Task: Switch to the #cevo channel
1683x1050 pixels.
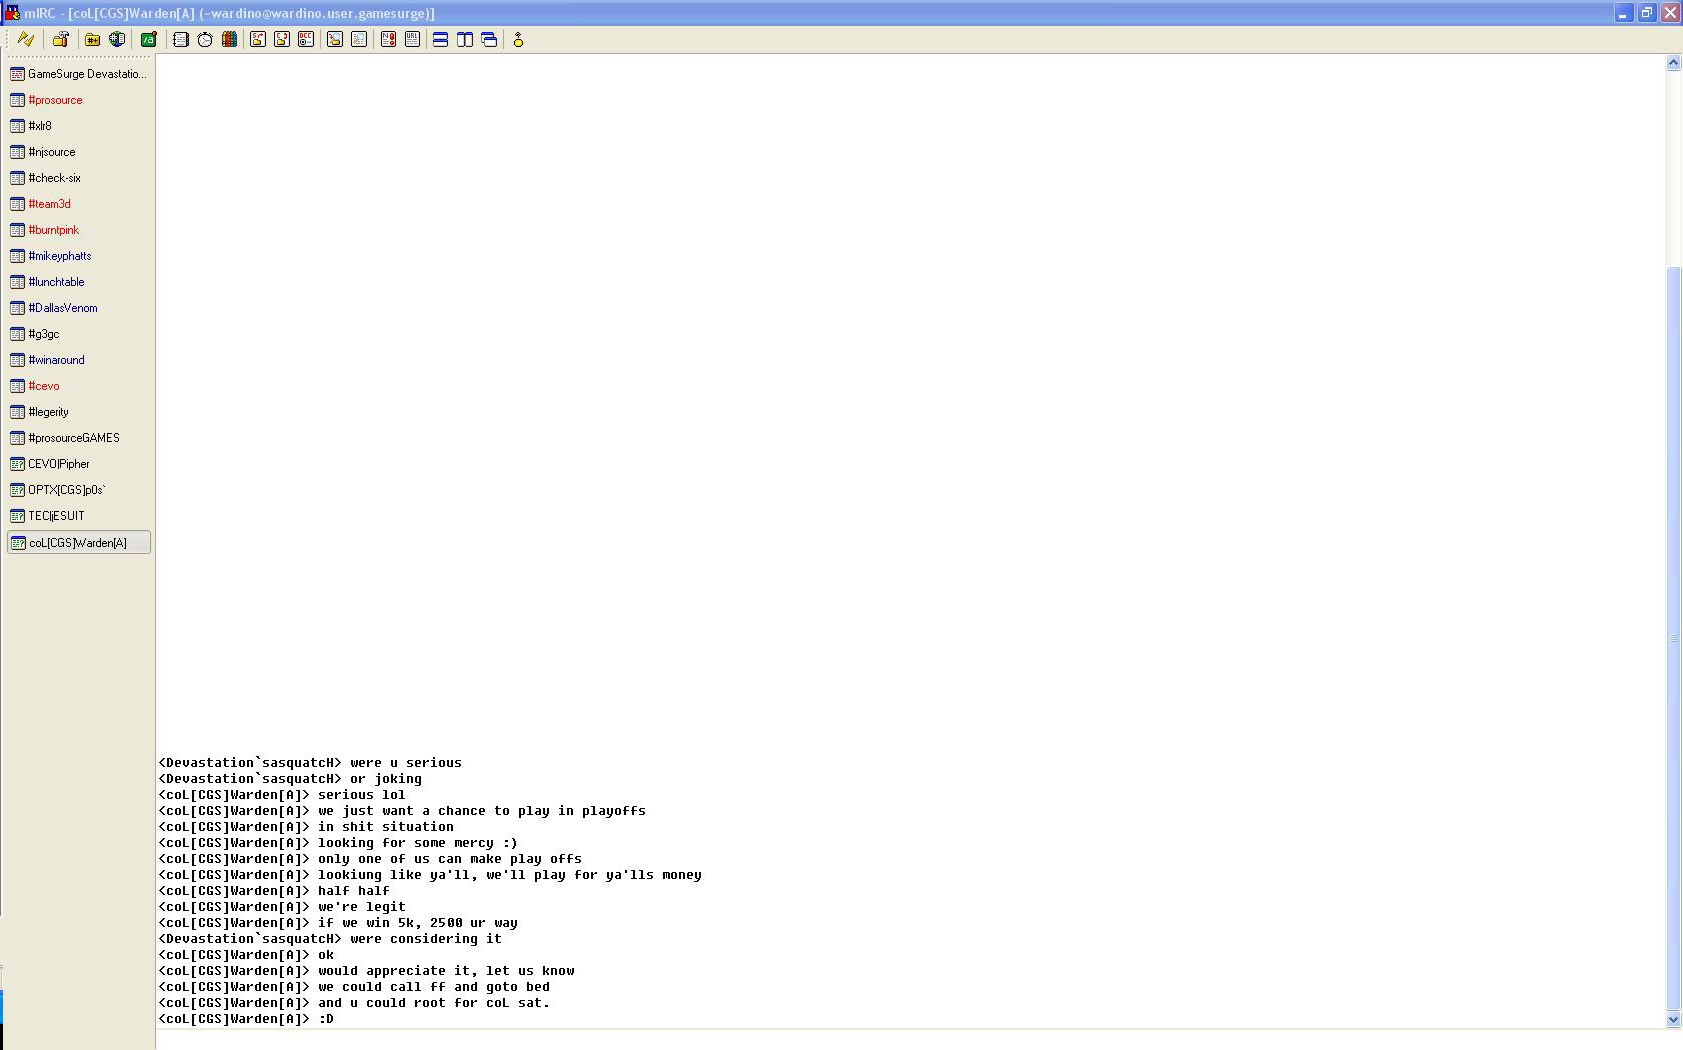Action: pyautogui.click(x=44, y=386)
